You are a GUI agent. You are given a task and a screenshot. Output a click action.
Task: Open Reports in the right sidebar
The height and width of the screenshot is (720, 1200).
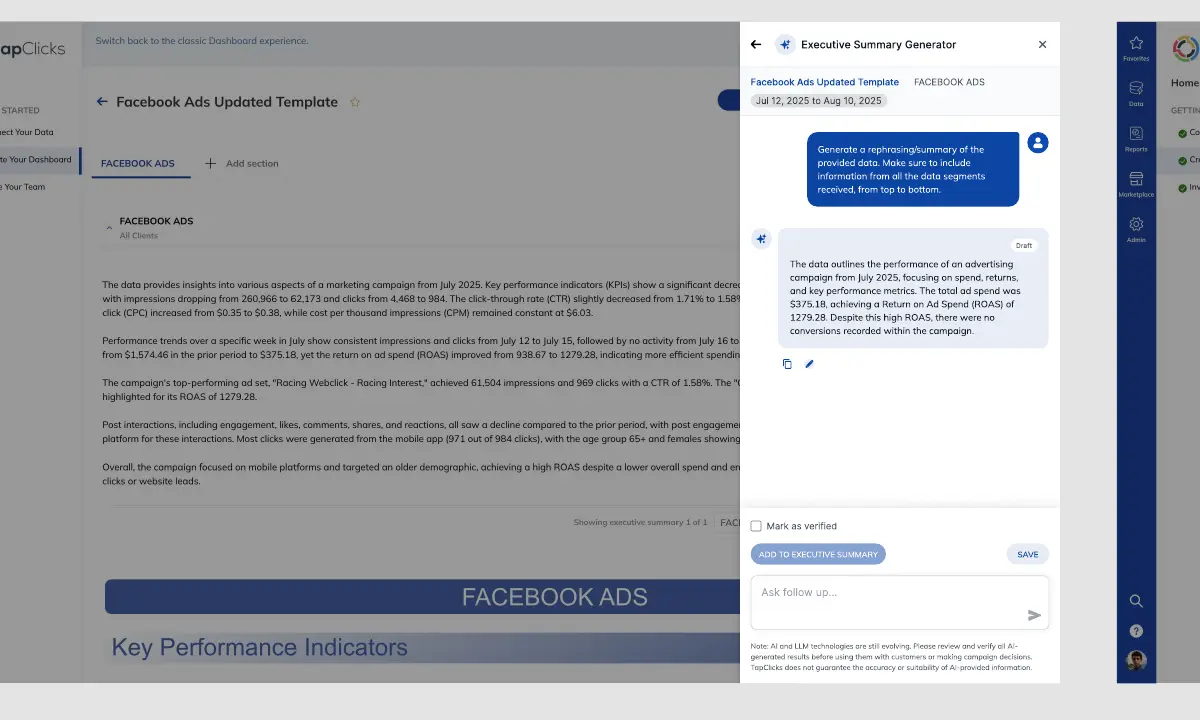click(1136, 138)
